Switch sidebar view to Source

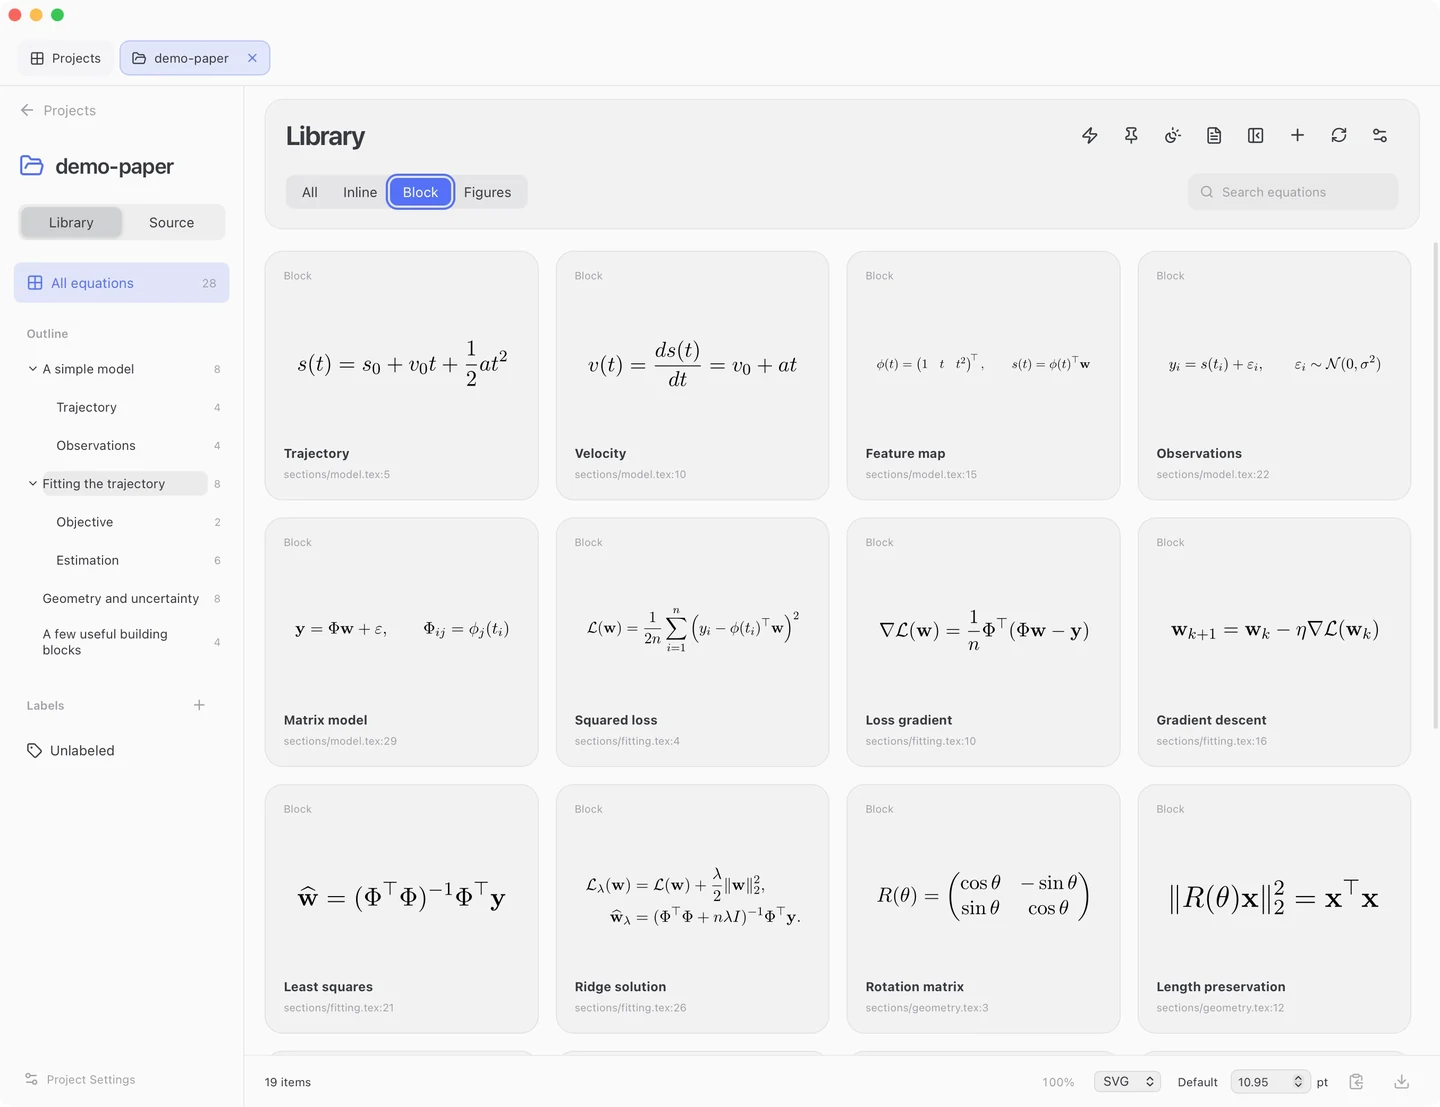tap(172, 222)
